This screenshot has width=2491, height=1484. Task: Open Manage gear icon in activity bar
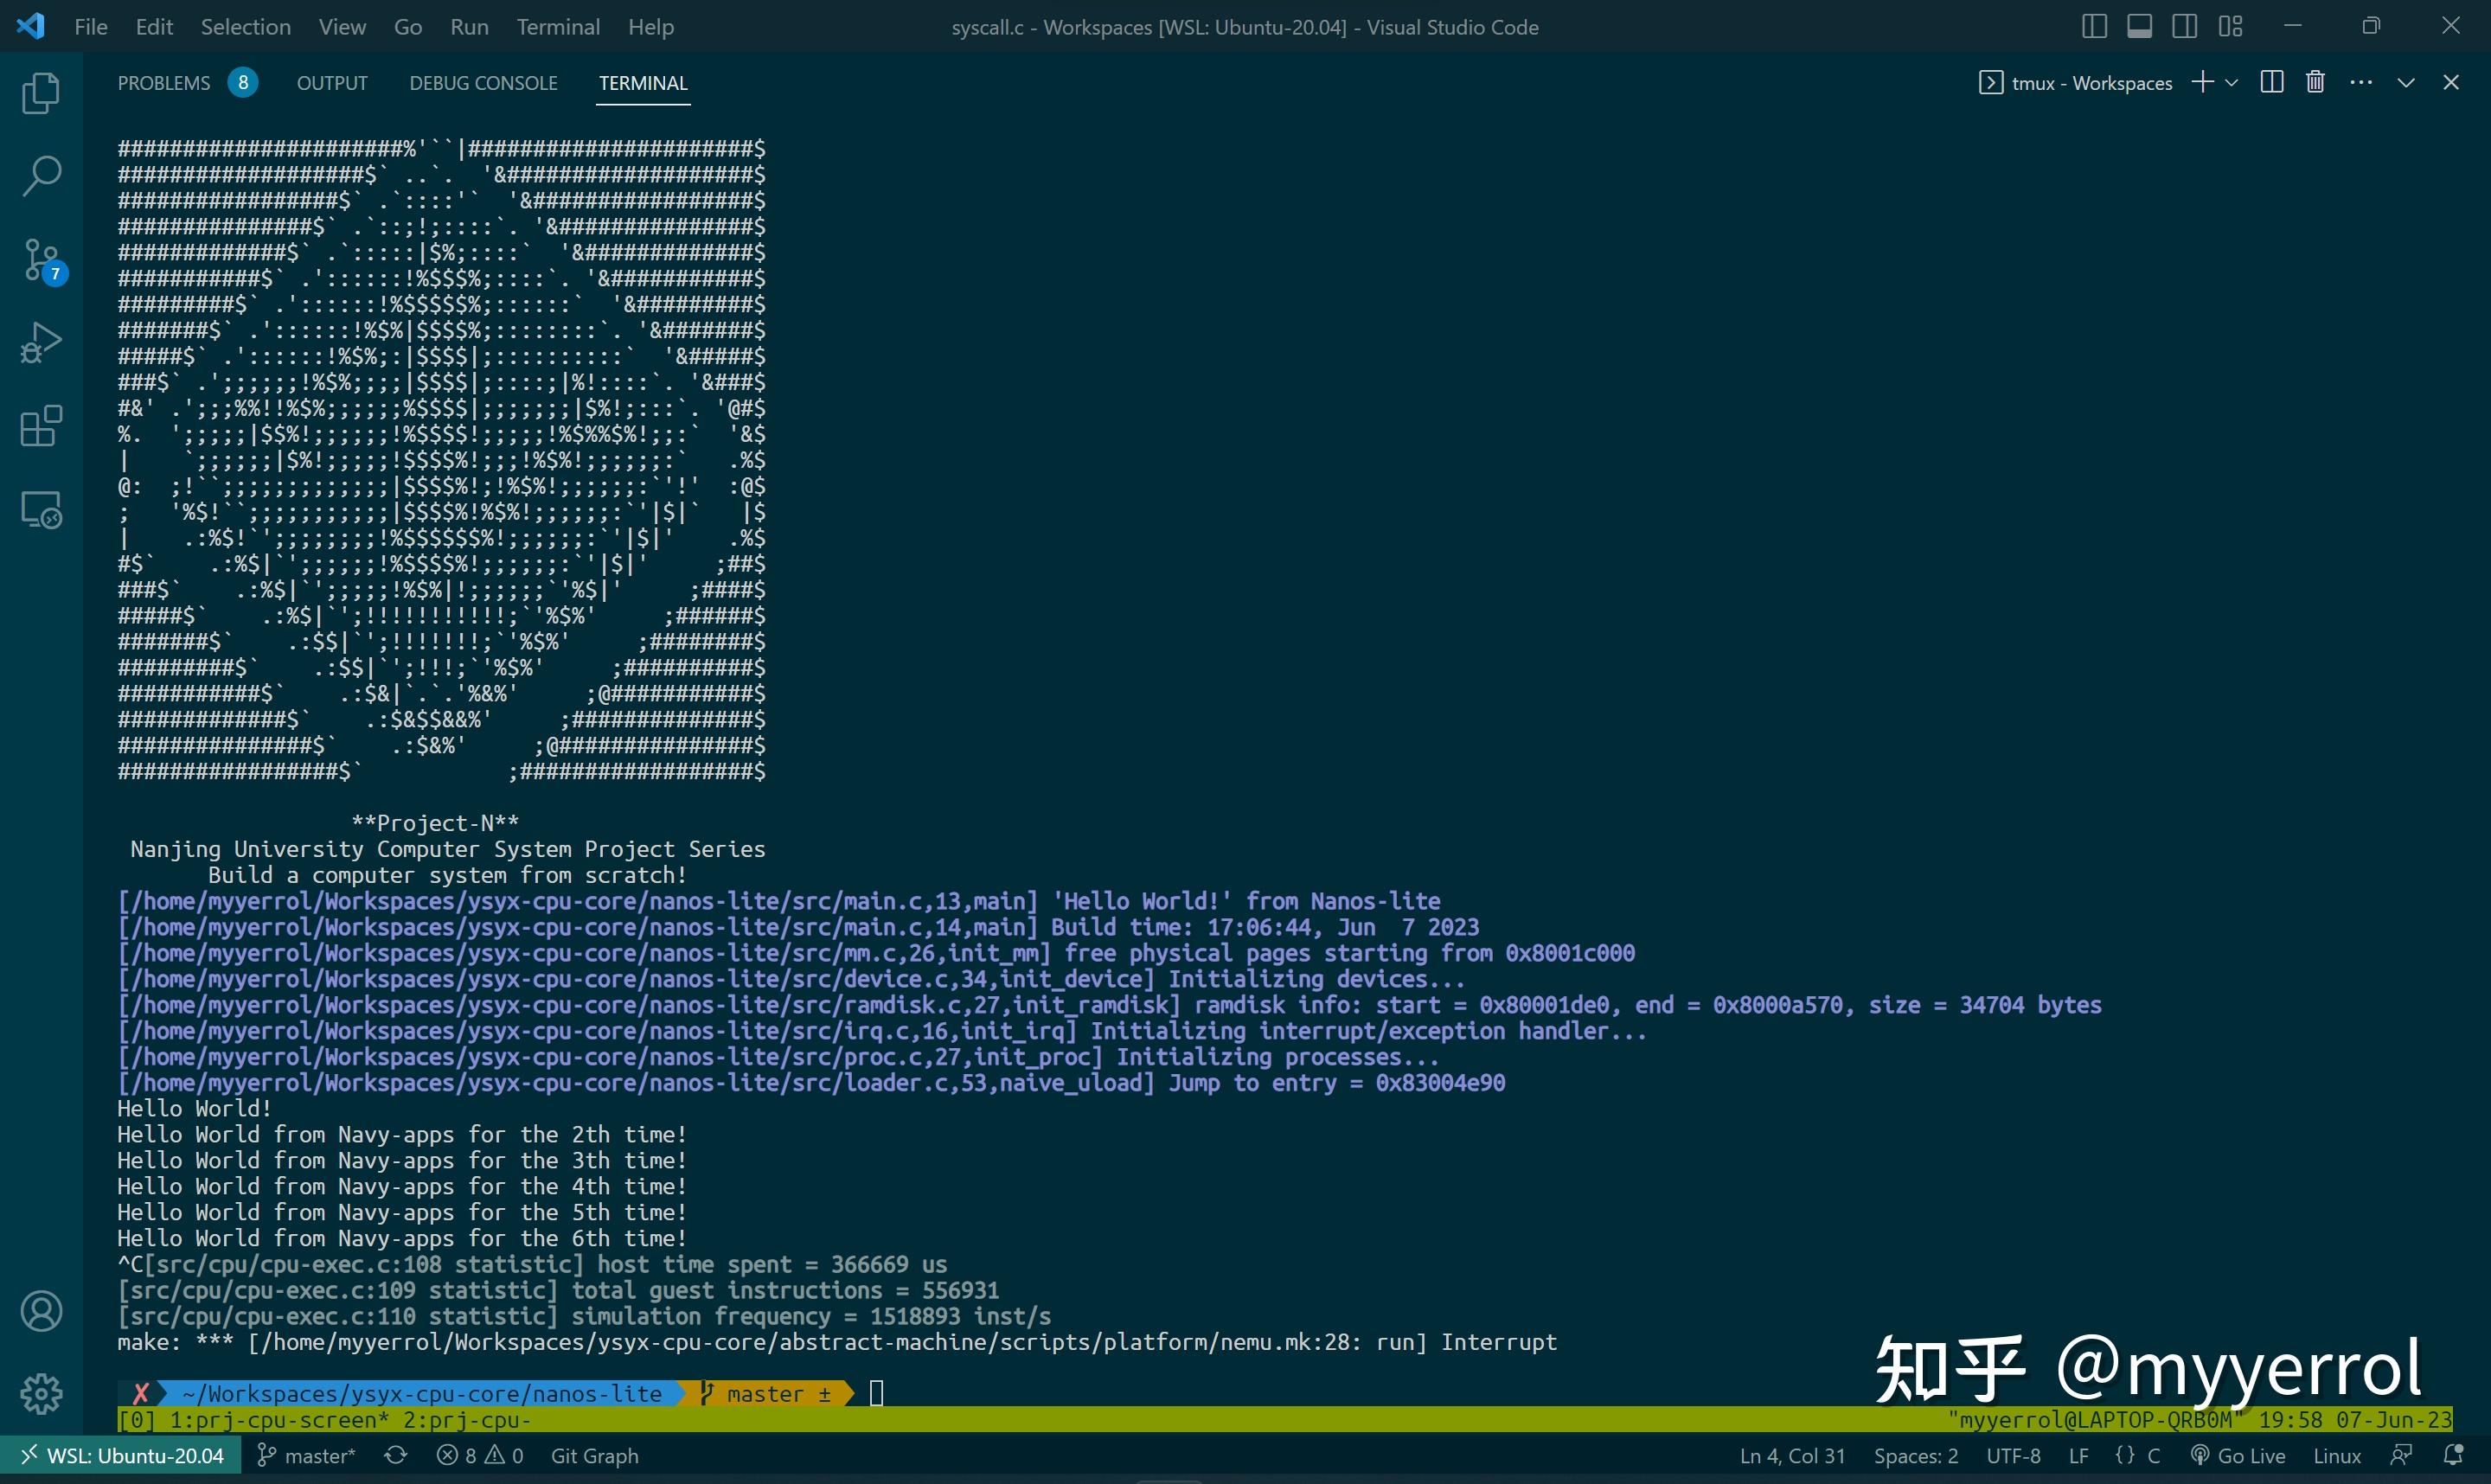click(41, 1393)
